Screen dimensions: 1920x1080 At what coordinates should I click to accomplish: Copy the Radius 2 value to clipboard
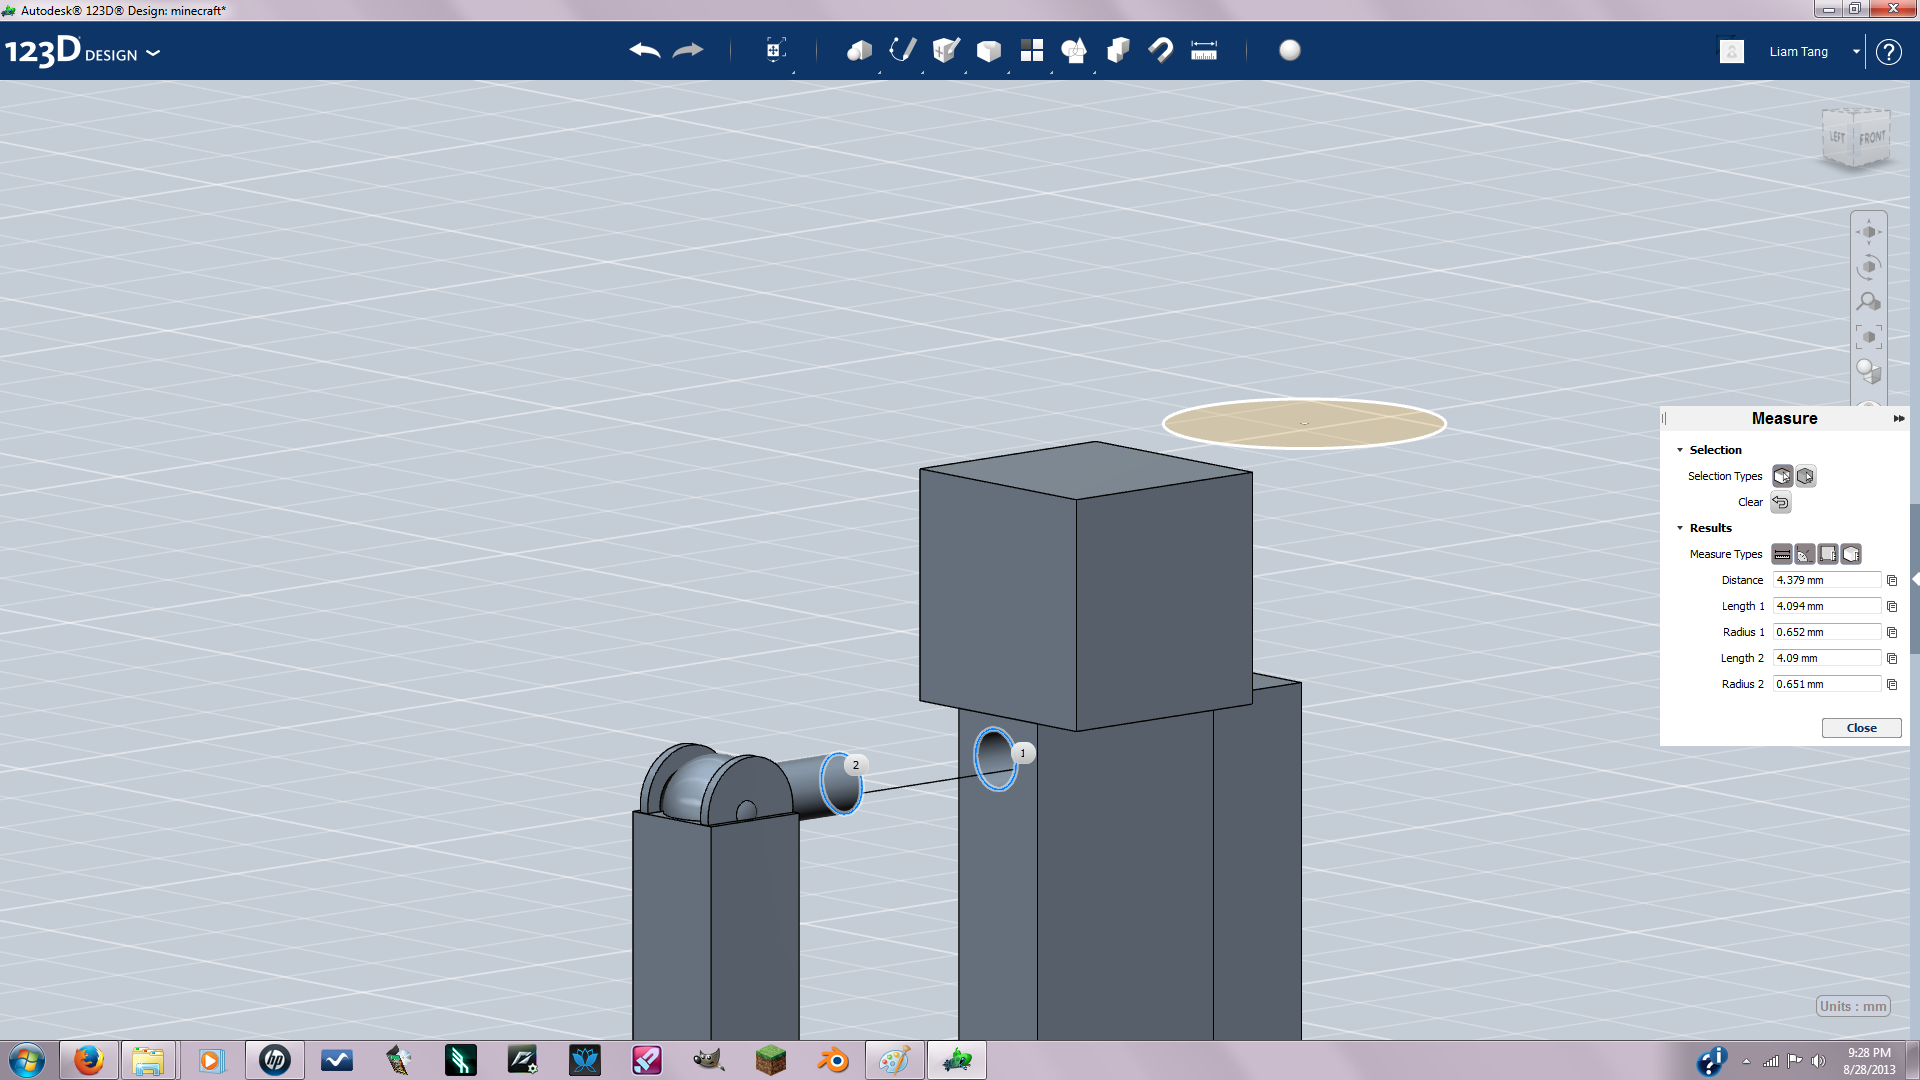click(1892, 684)
